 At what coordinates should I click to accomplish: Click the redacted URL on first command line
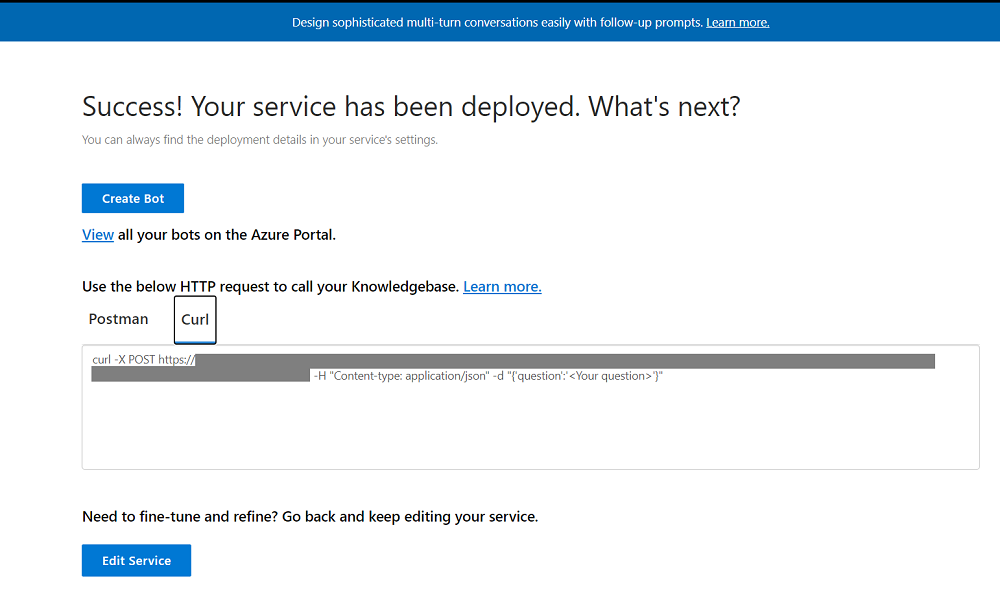coord(565,360)
